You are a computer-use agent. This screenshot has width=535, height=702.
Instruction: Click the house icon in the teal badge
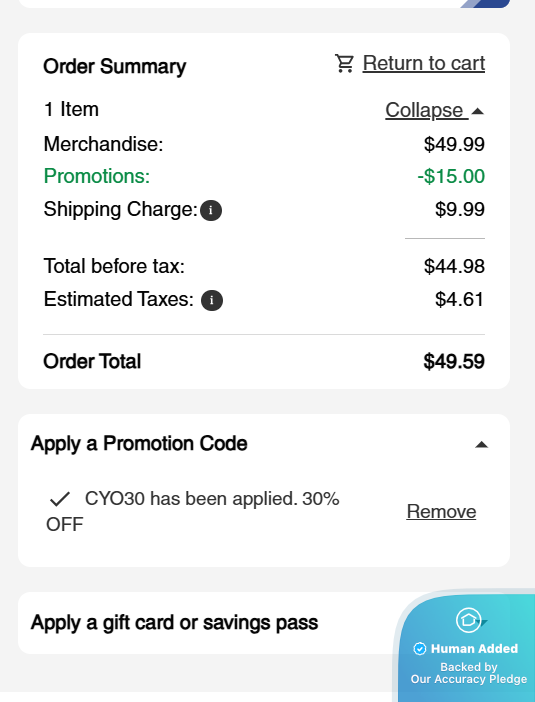pos(469,620)
